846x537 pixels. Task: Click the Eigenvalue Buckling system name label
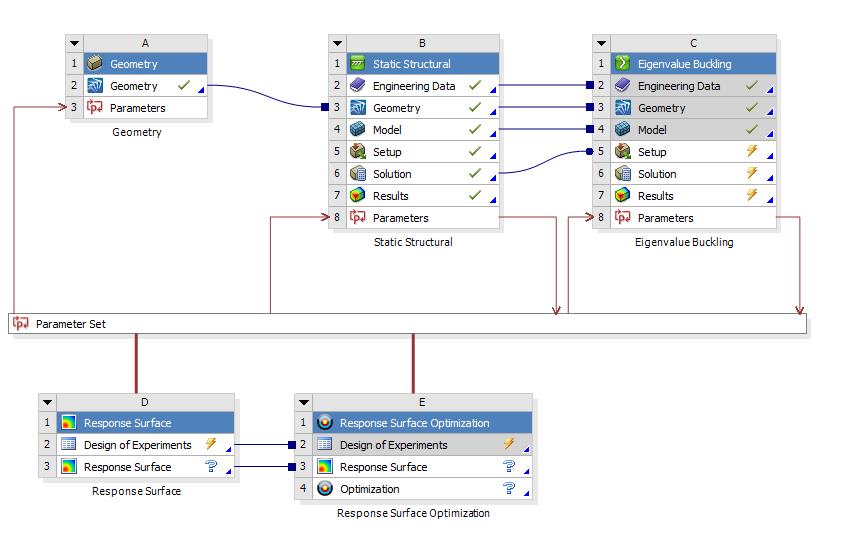tap(684, 242)
